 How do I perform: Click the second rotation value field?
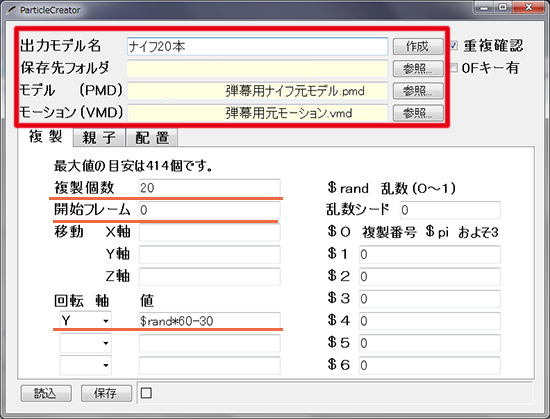pos(210,343)
